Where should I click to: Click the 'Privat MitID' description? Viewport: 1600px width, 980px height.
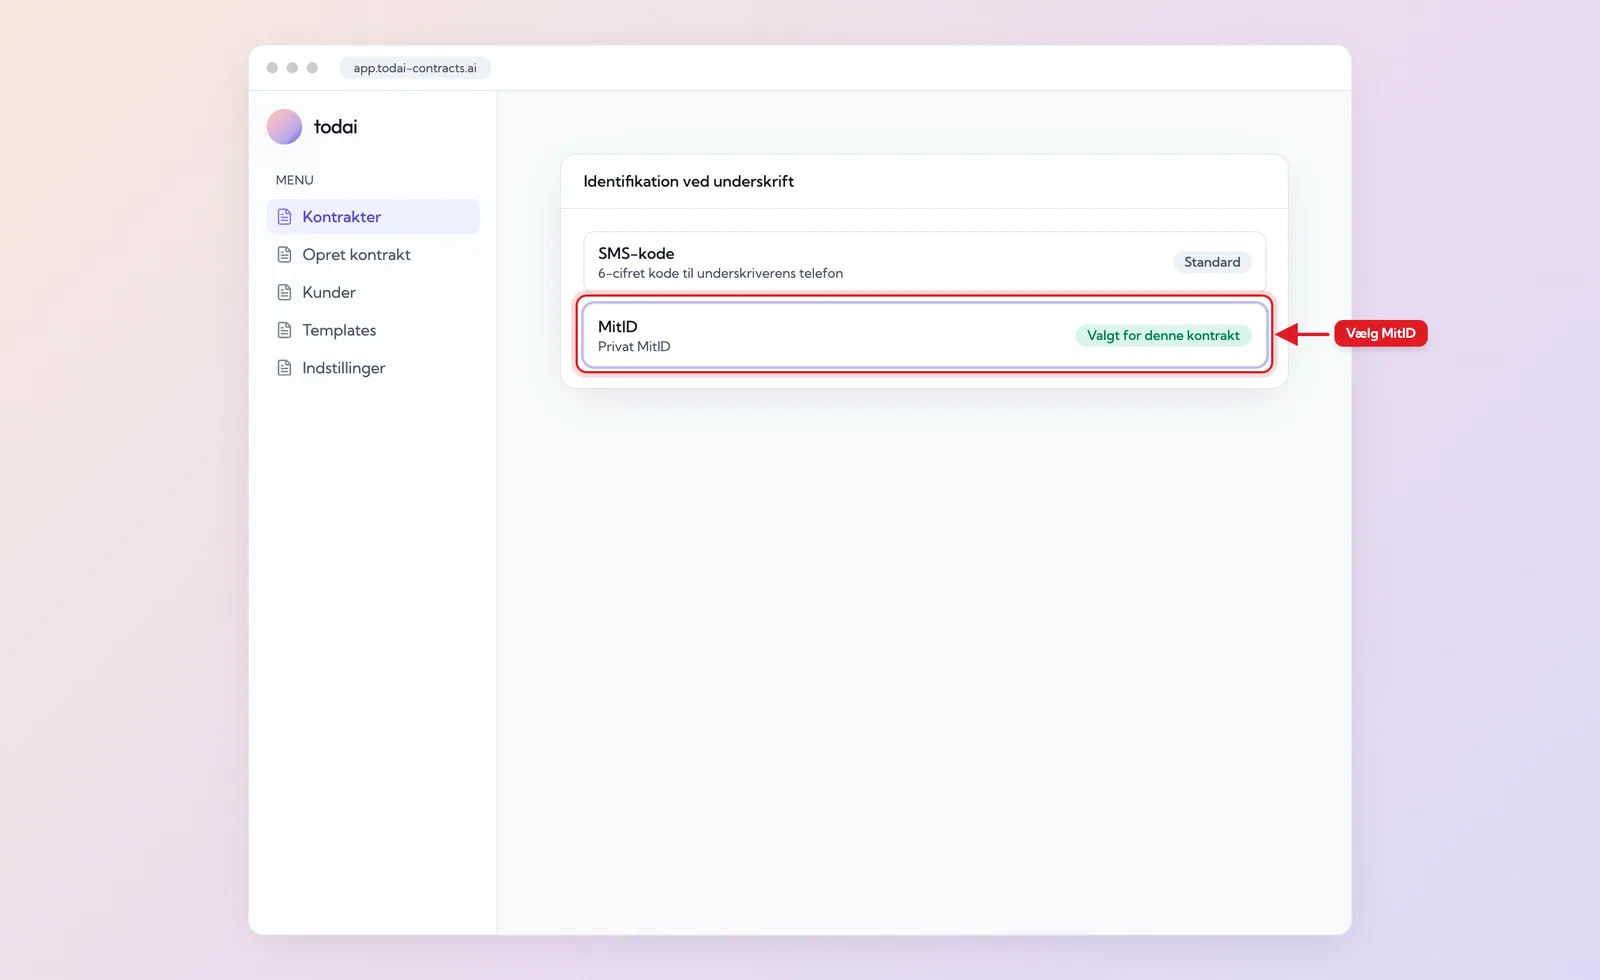pyautogui.click(x=634, y=346)
